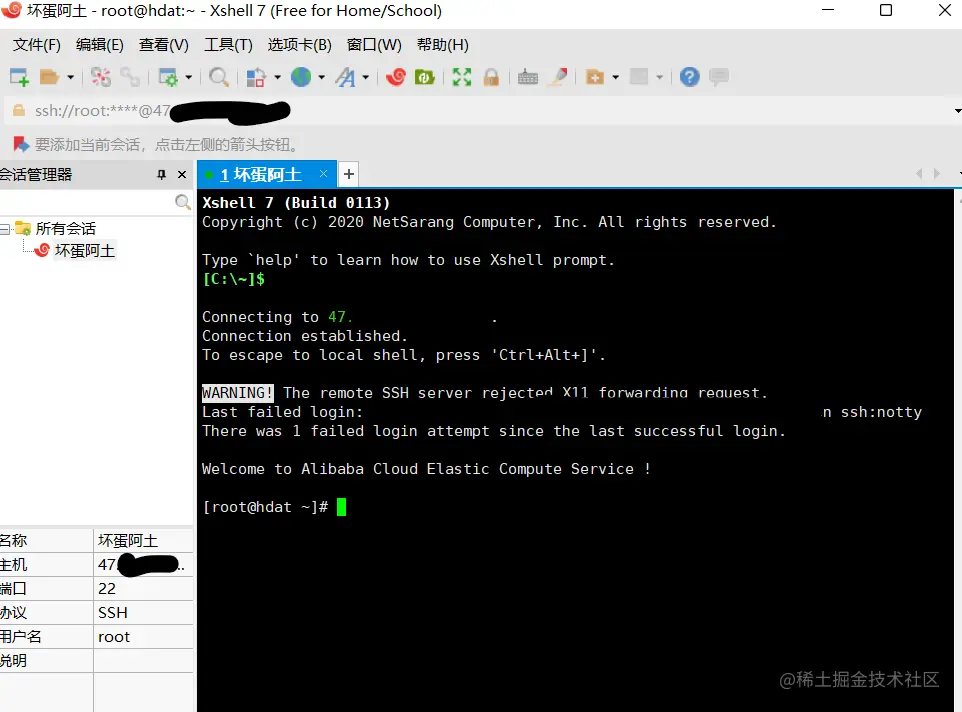Open the 选项卡(B) menu
Image resolution: width=962 pixels, height=712 pixels.
tap(299, 45)
